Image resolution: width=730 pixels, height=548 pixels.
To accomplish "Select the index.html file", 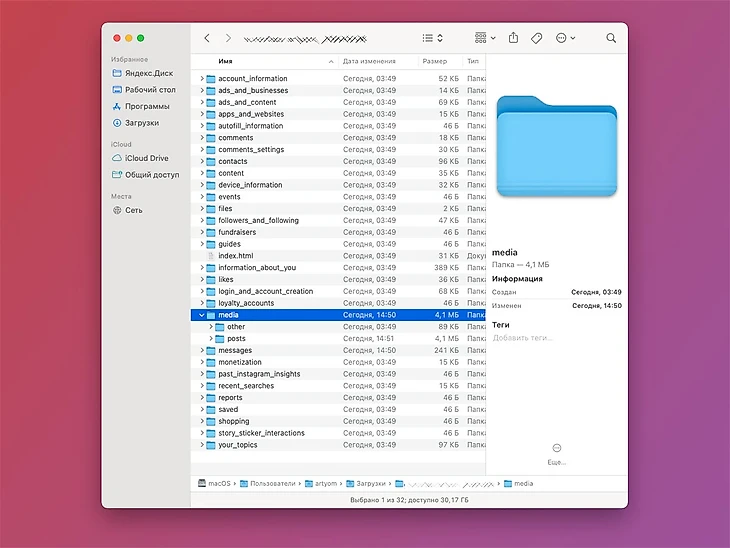I will click(x=235, y=256).
